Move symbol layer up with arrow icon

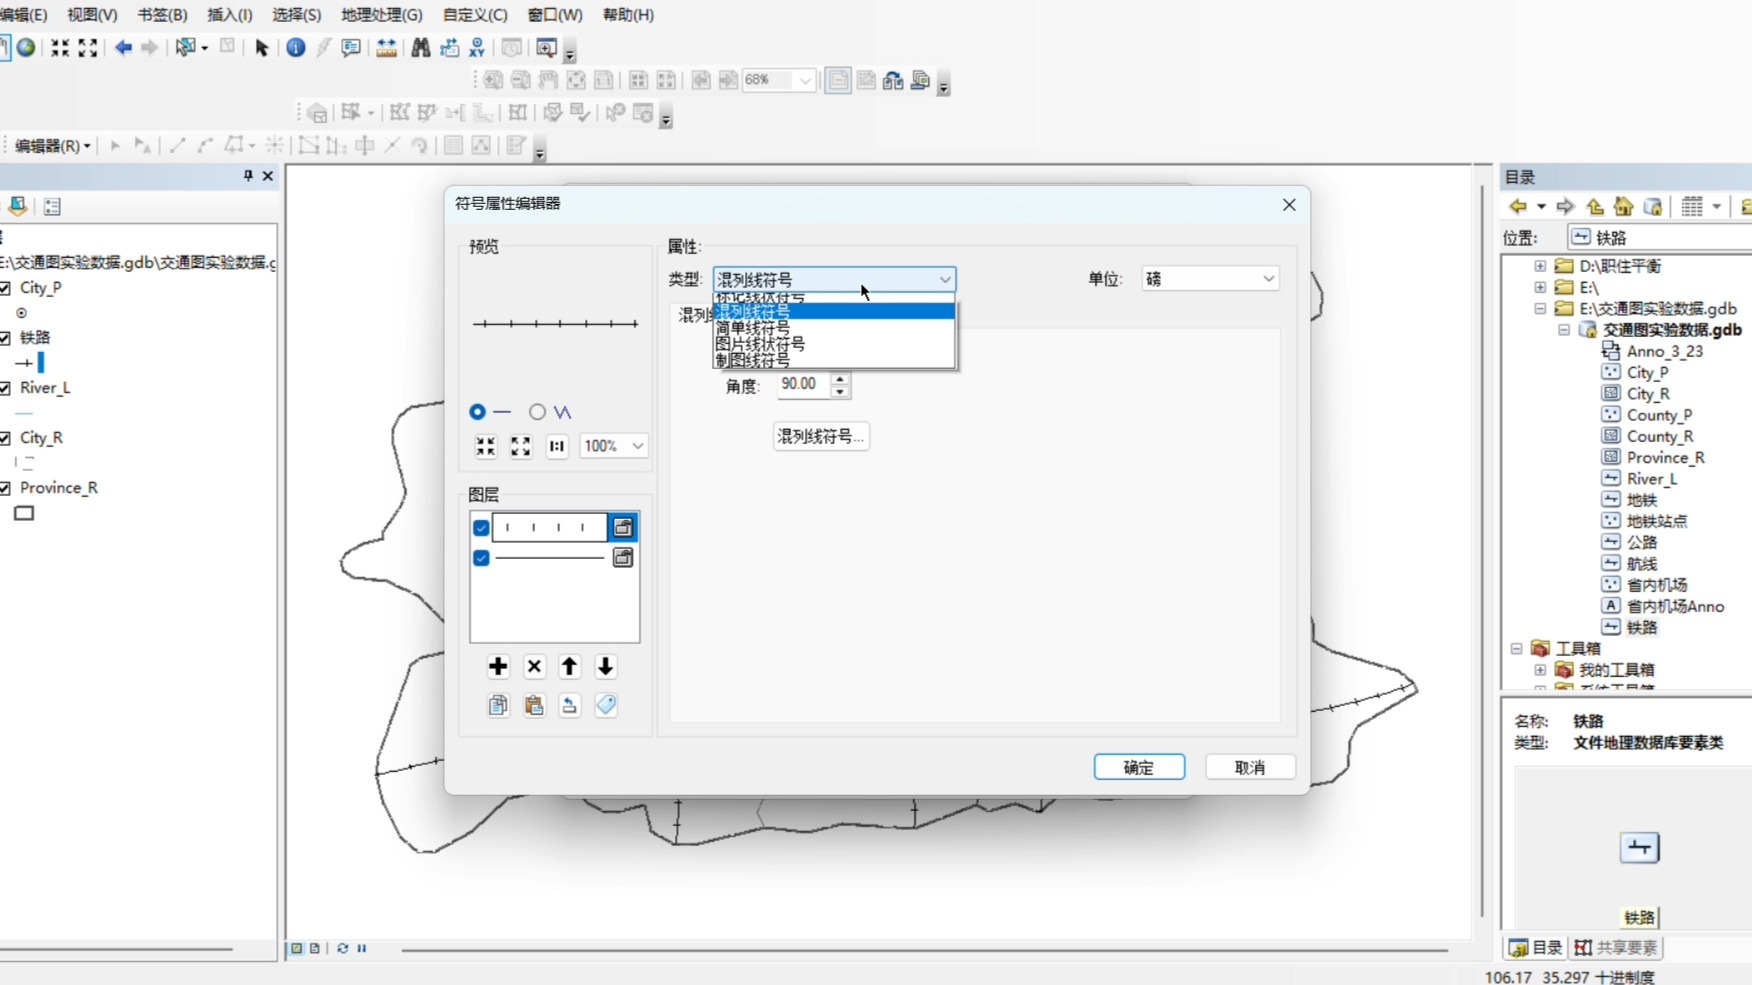[568, 666]
